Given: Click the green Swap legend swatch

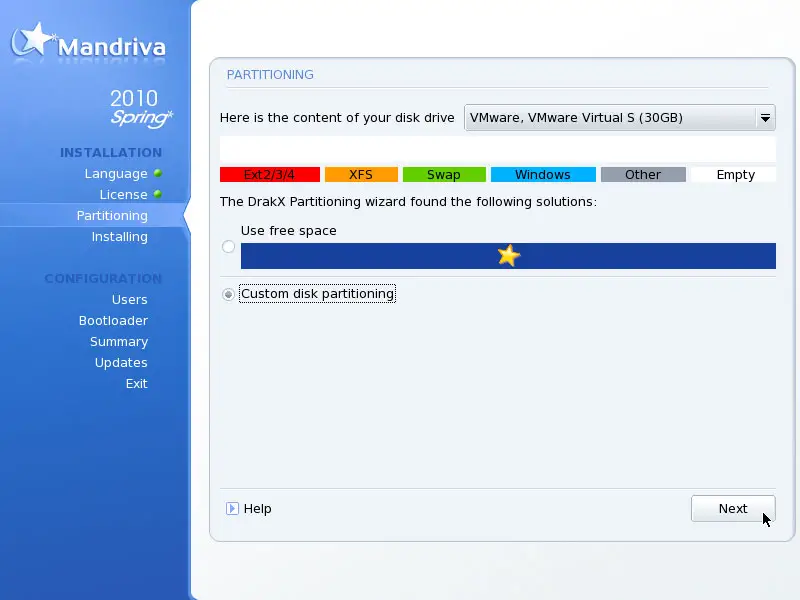Looking at the screenshot, I should (444, 174).
